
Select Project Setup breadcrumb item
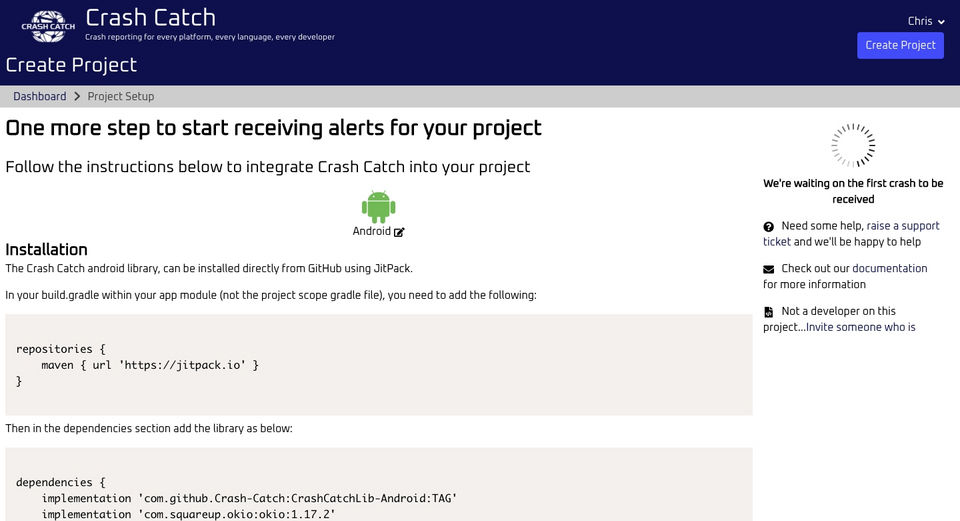121,97
